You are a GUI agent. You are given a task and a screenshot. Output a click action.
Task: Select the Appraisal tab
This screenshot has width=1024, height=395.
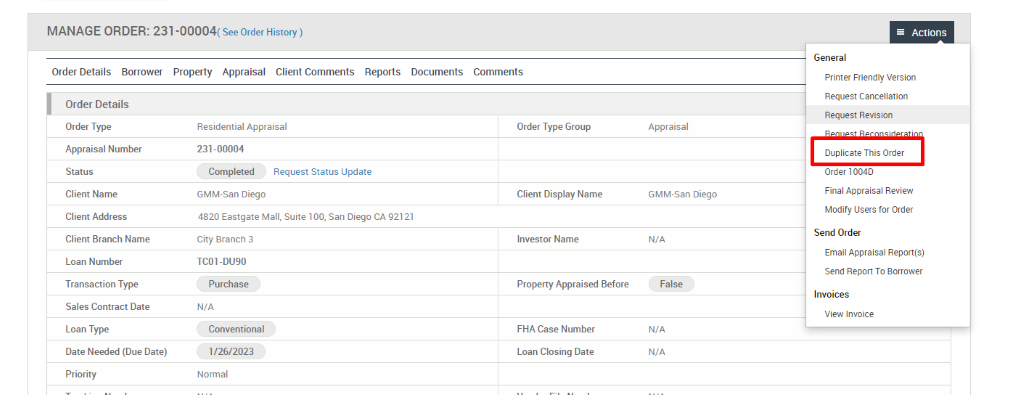pyautogui.click(x=244, y=72)
